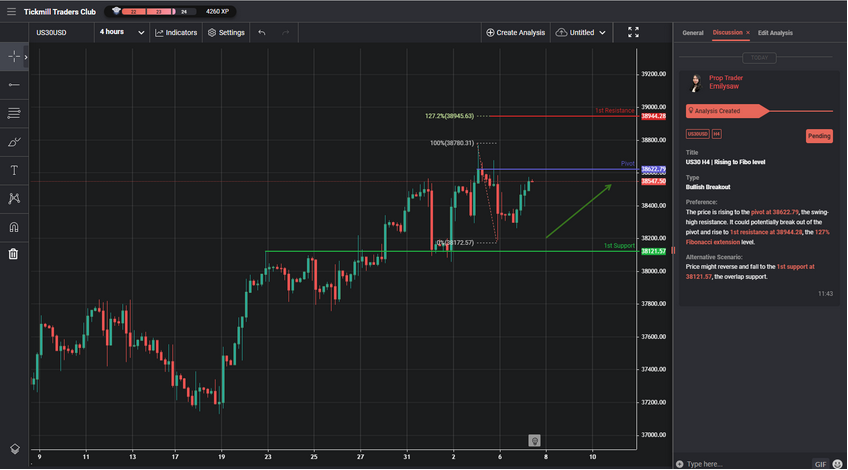Click Create Analysis button

coord(515,32)
